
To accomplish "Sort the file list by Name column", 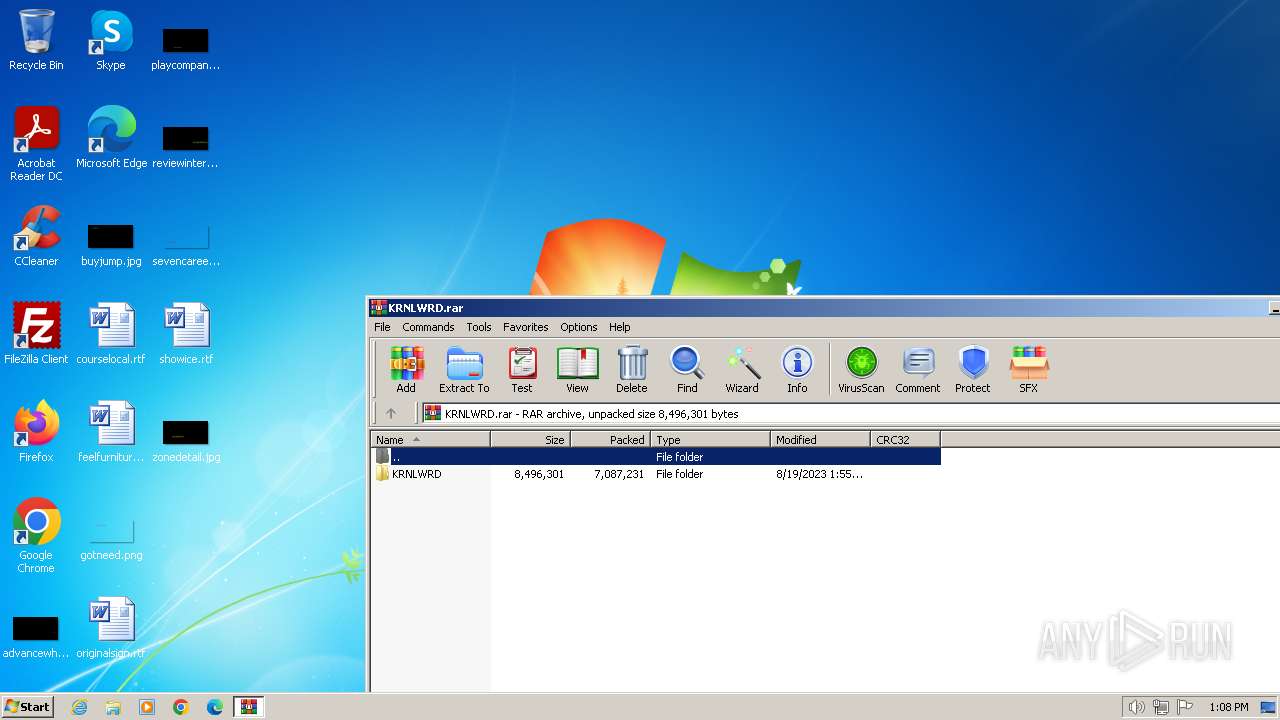I will click(431, 439).
